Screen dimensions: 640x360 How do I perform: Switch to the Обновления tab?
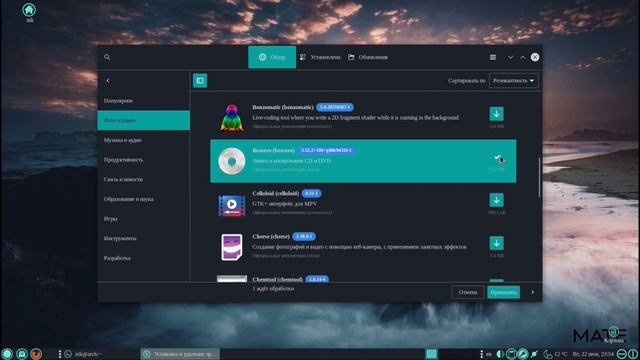pyautogui.click(x=368, y=57)
